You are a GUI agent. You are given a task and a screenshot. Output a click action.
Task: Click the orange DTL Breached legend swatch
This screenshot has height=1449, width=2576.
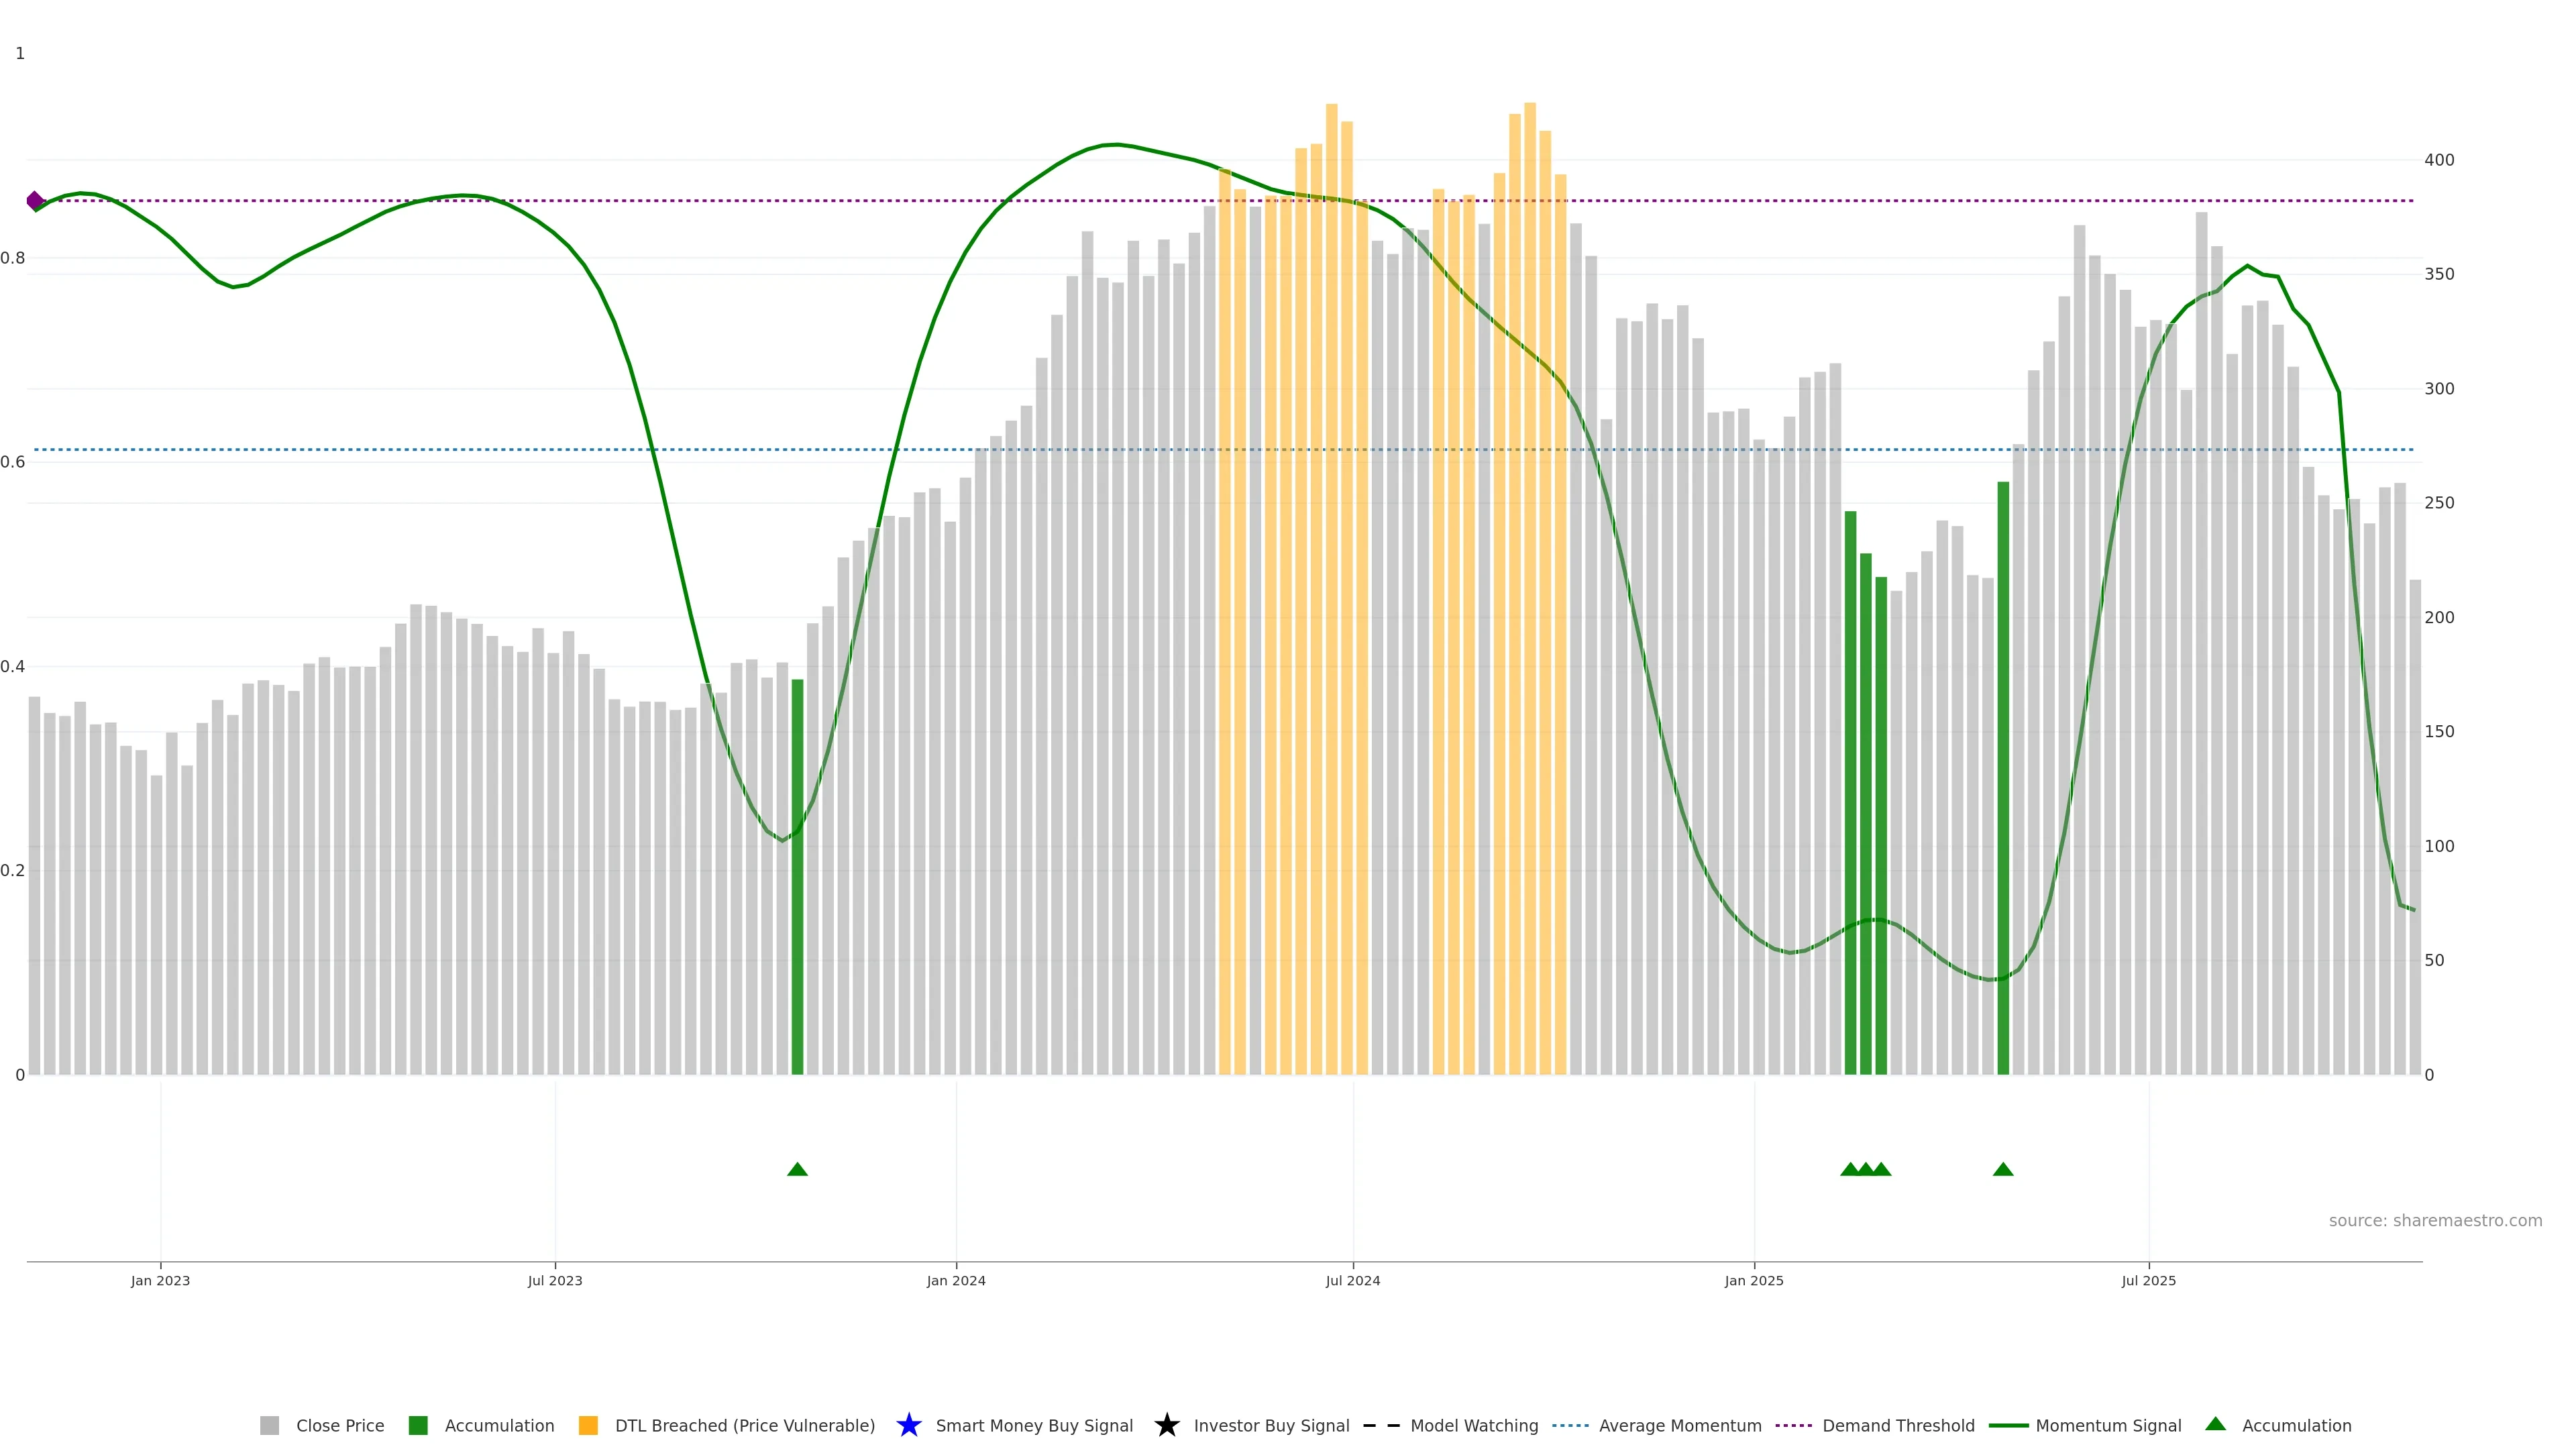point(588,1425)
